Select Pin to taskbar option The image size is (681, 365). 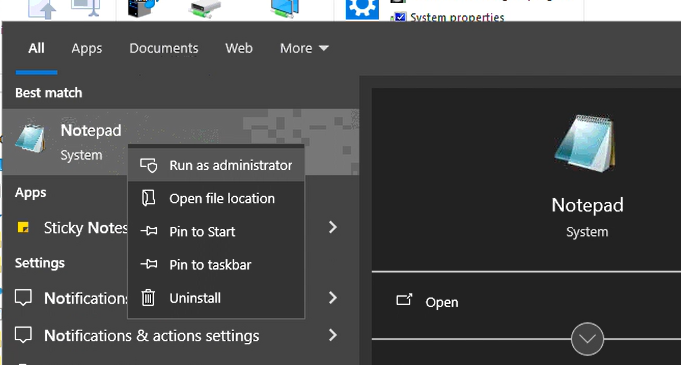tap(216, 265)
